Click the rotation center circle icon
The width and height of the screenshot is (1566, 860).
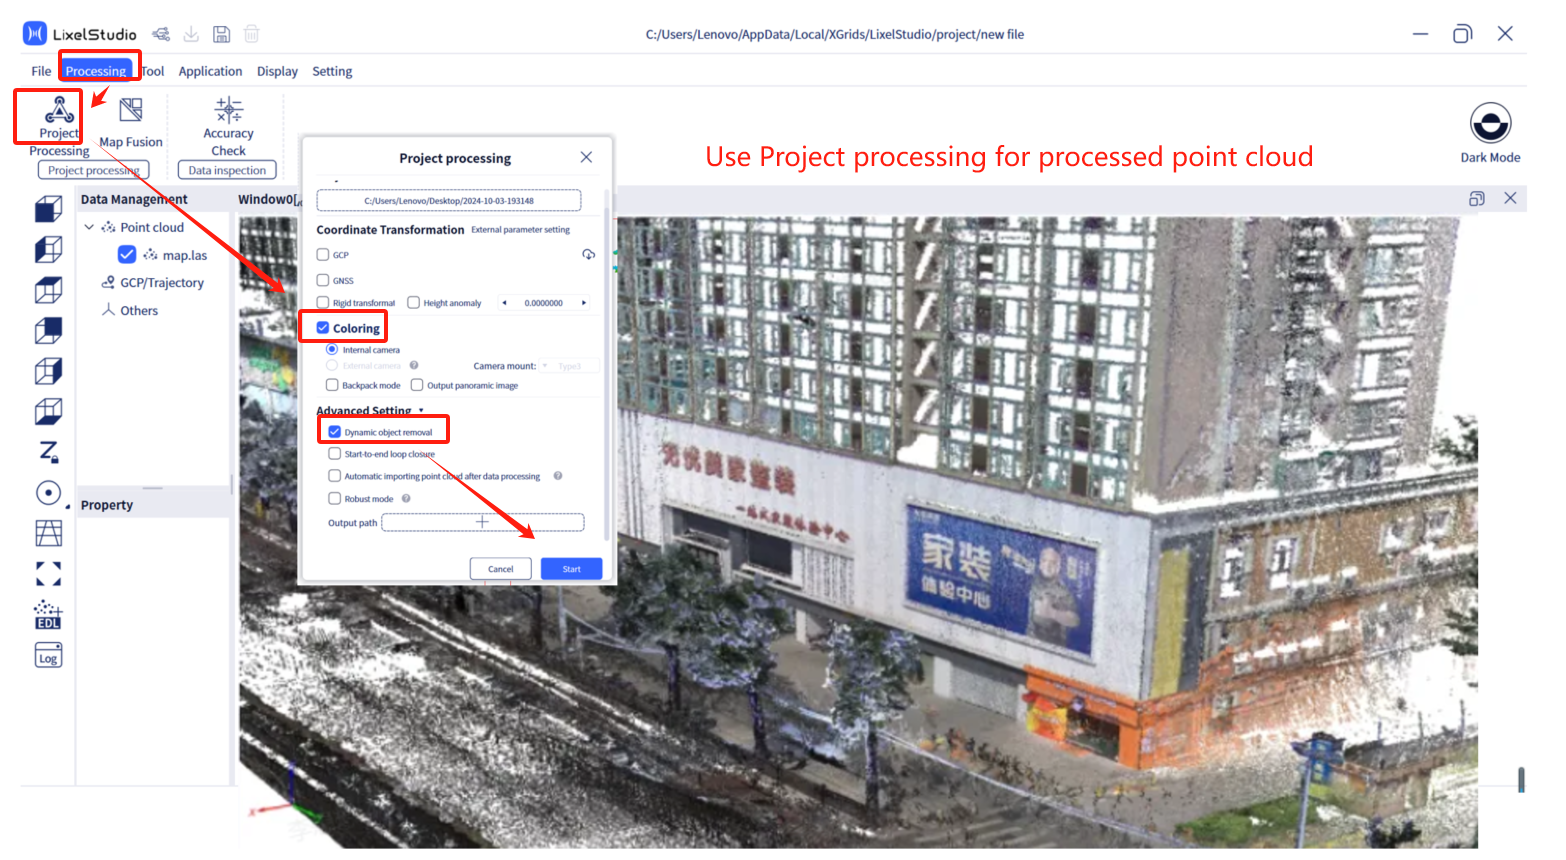[48, 493]
